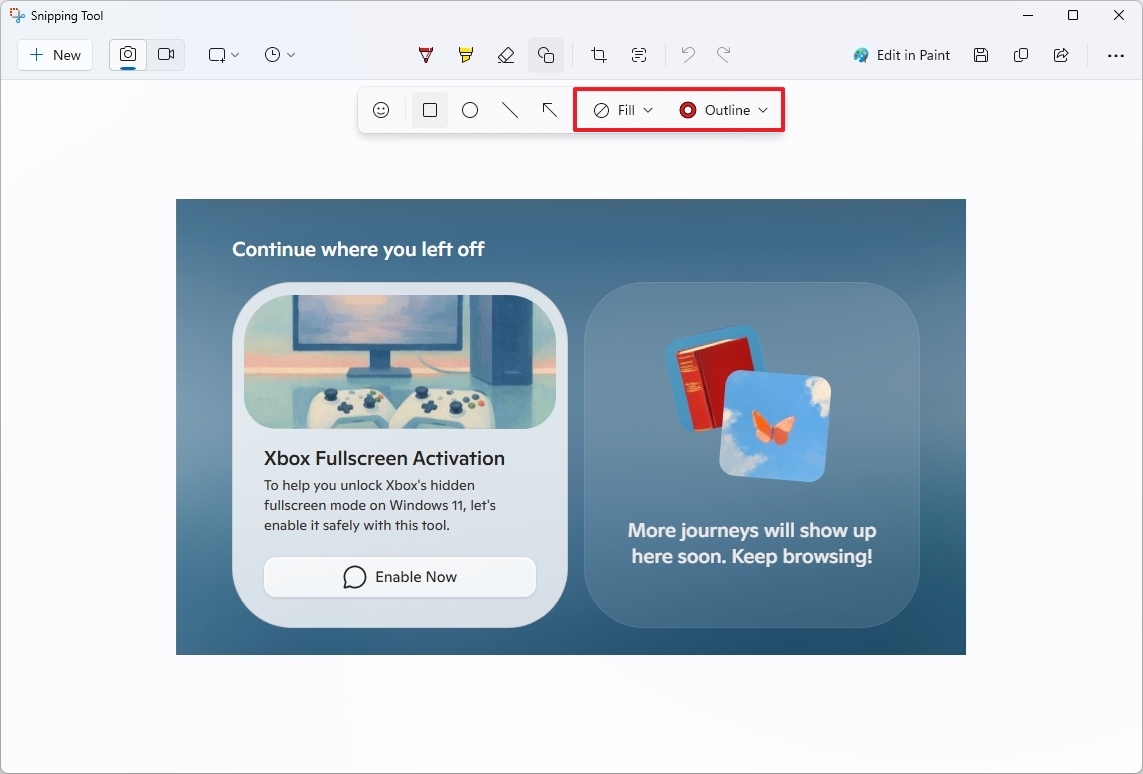The image size is (1143, 774).
Task: Open the Fill color picker
Action: [x=647, y=110]
